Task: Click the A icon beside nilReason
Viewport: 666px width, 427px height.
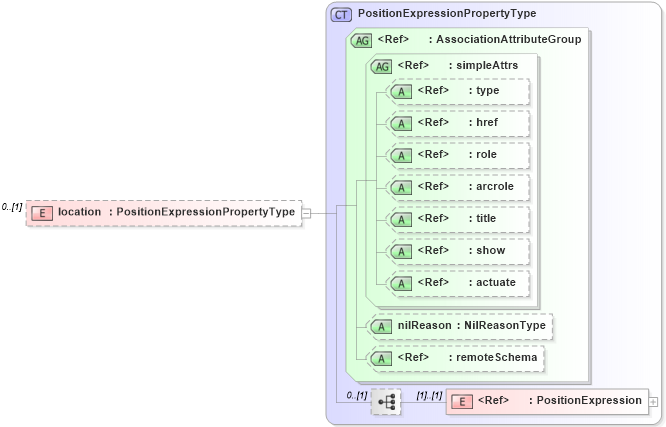Action: pyautogui.click(x=381, y=327)
